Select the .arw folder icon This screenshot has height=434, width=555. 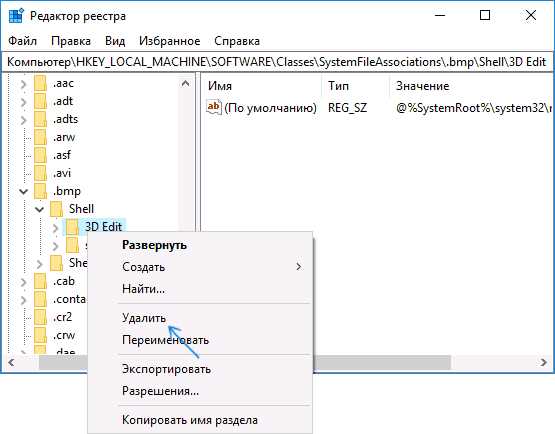tap(40, 138)
